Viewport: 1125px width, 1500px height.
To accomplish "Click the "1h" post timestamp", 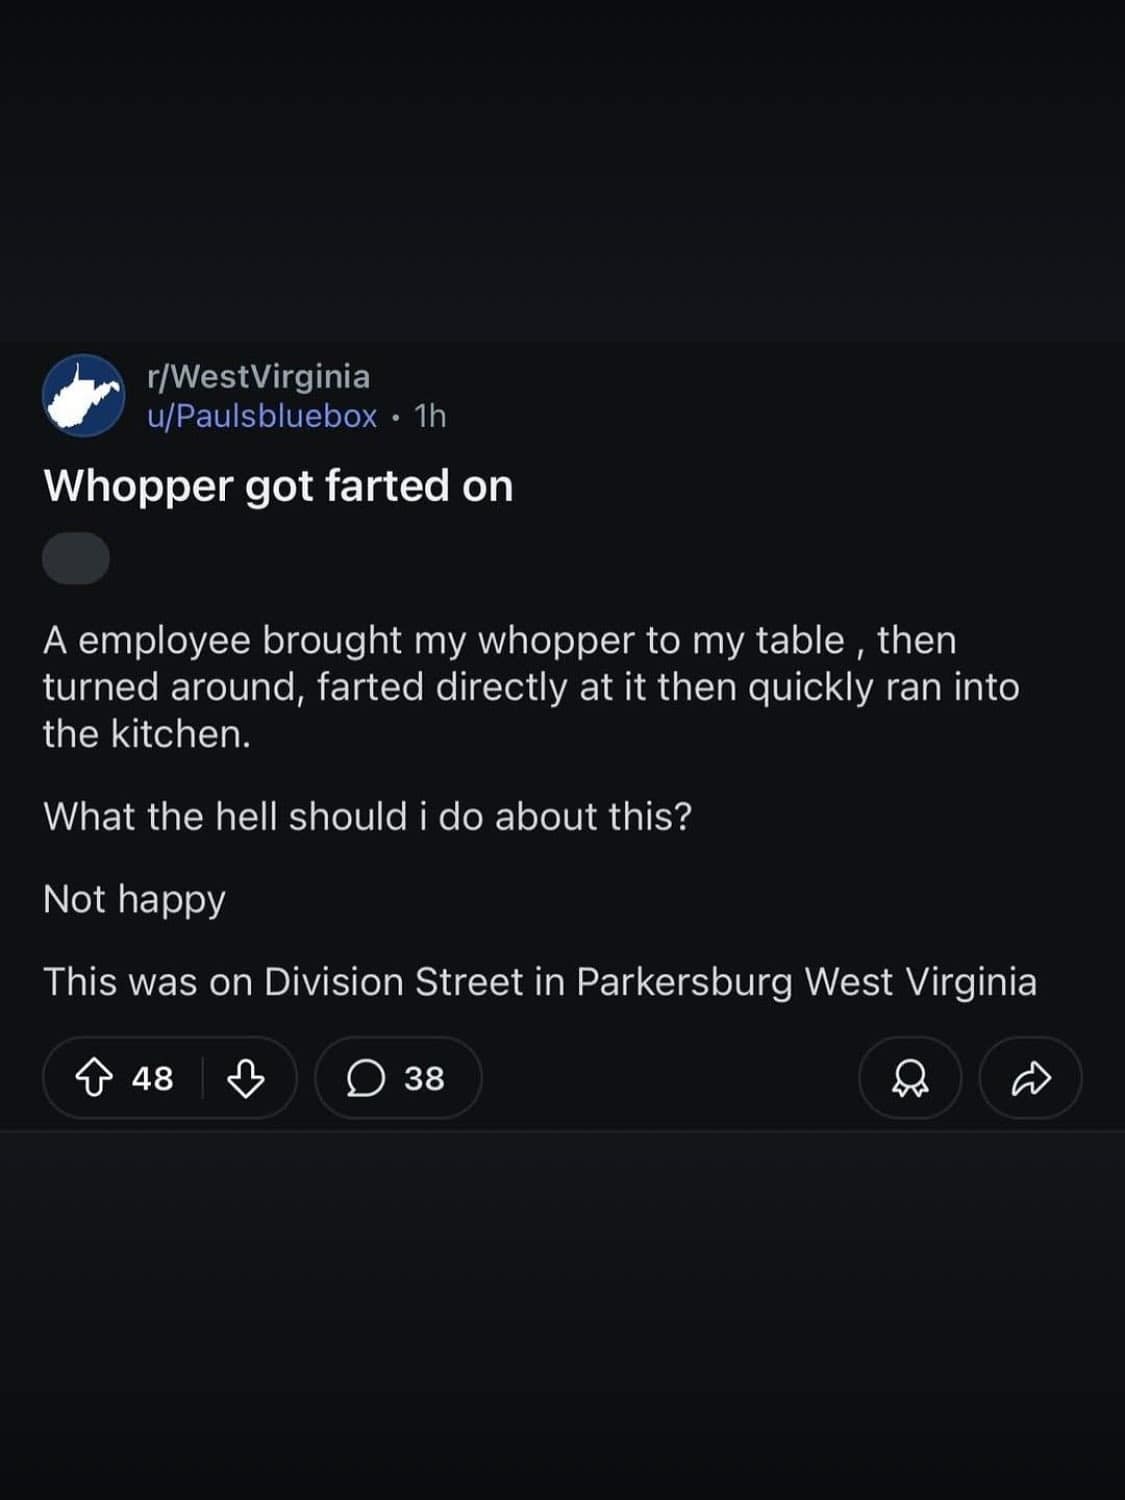I will [430, 415].
